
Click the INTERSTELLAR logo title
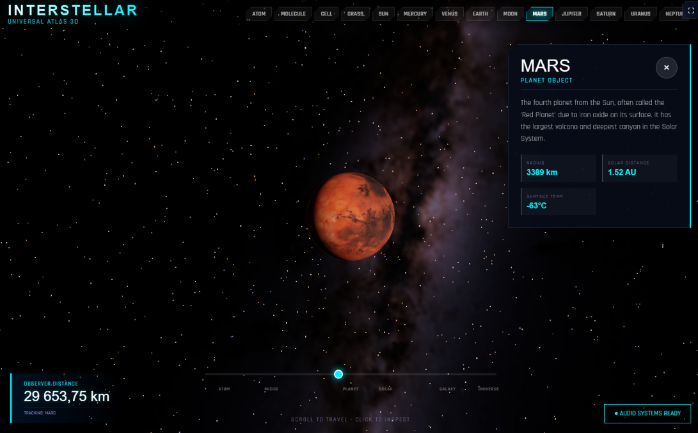click(x=73, y=10)
